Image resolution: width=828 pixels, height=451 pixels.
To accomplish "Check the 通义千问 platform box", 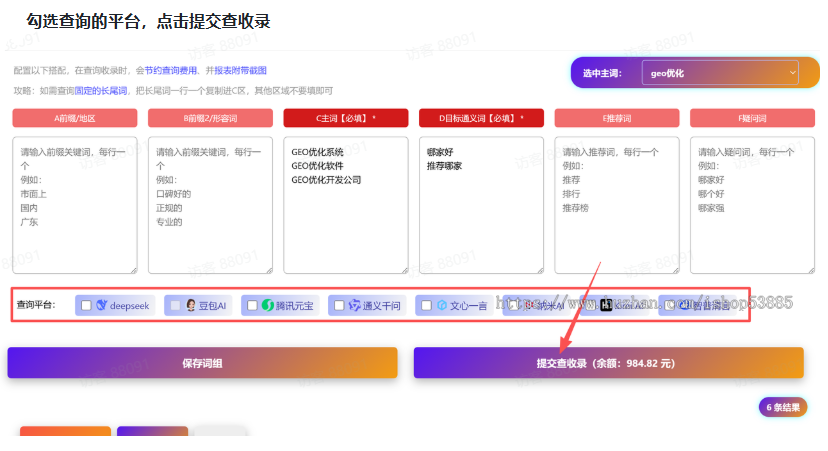I will coord(339,305).
